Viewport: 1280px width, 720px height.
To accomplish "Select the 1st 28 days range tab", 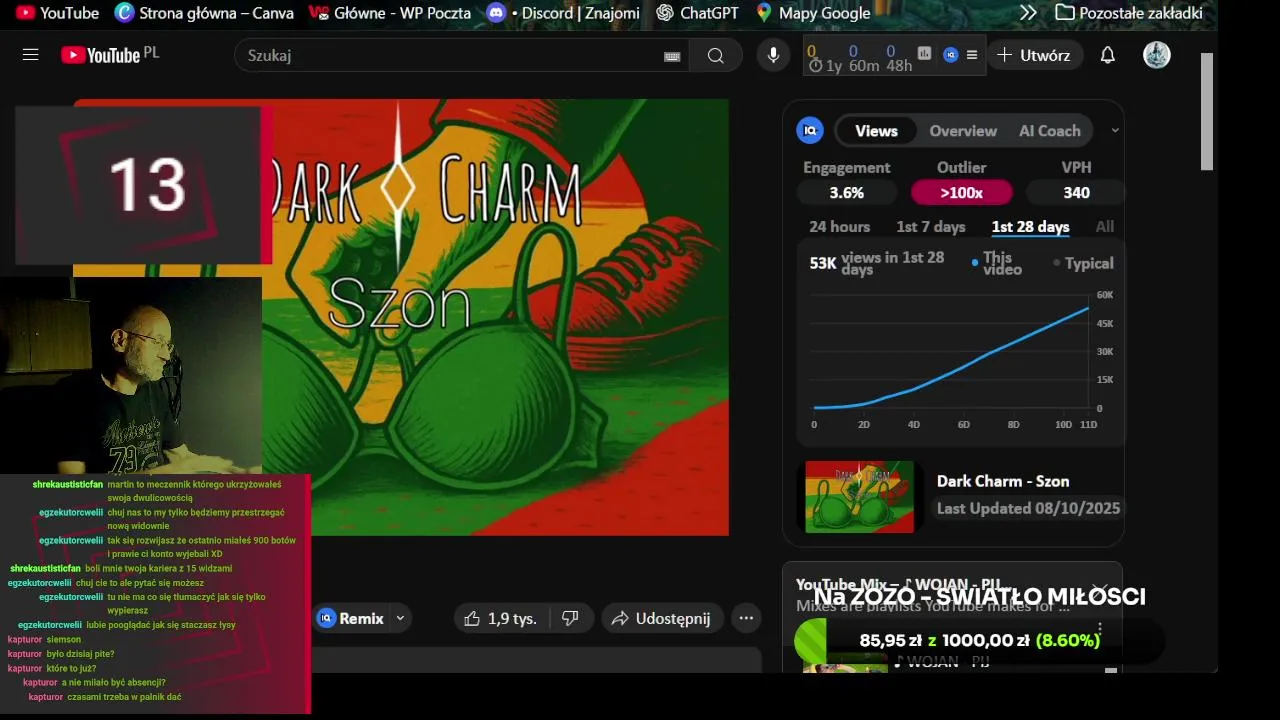I will [x=1030, y=227].
